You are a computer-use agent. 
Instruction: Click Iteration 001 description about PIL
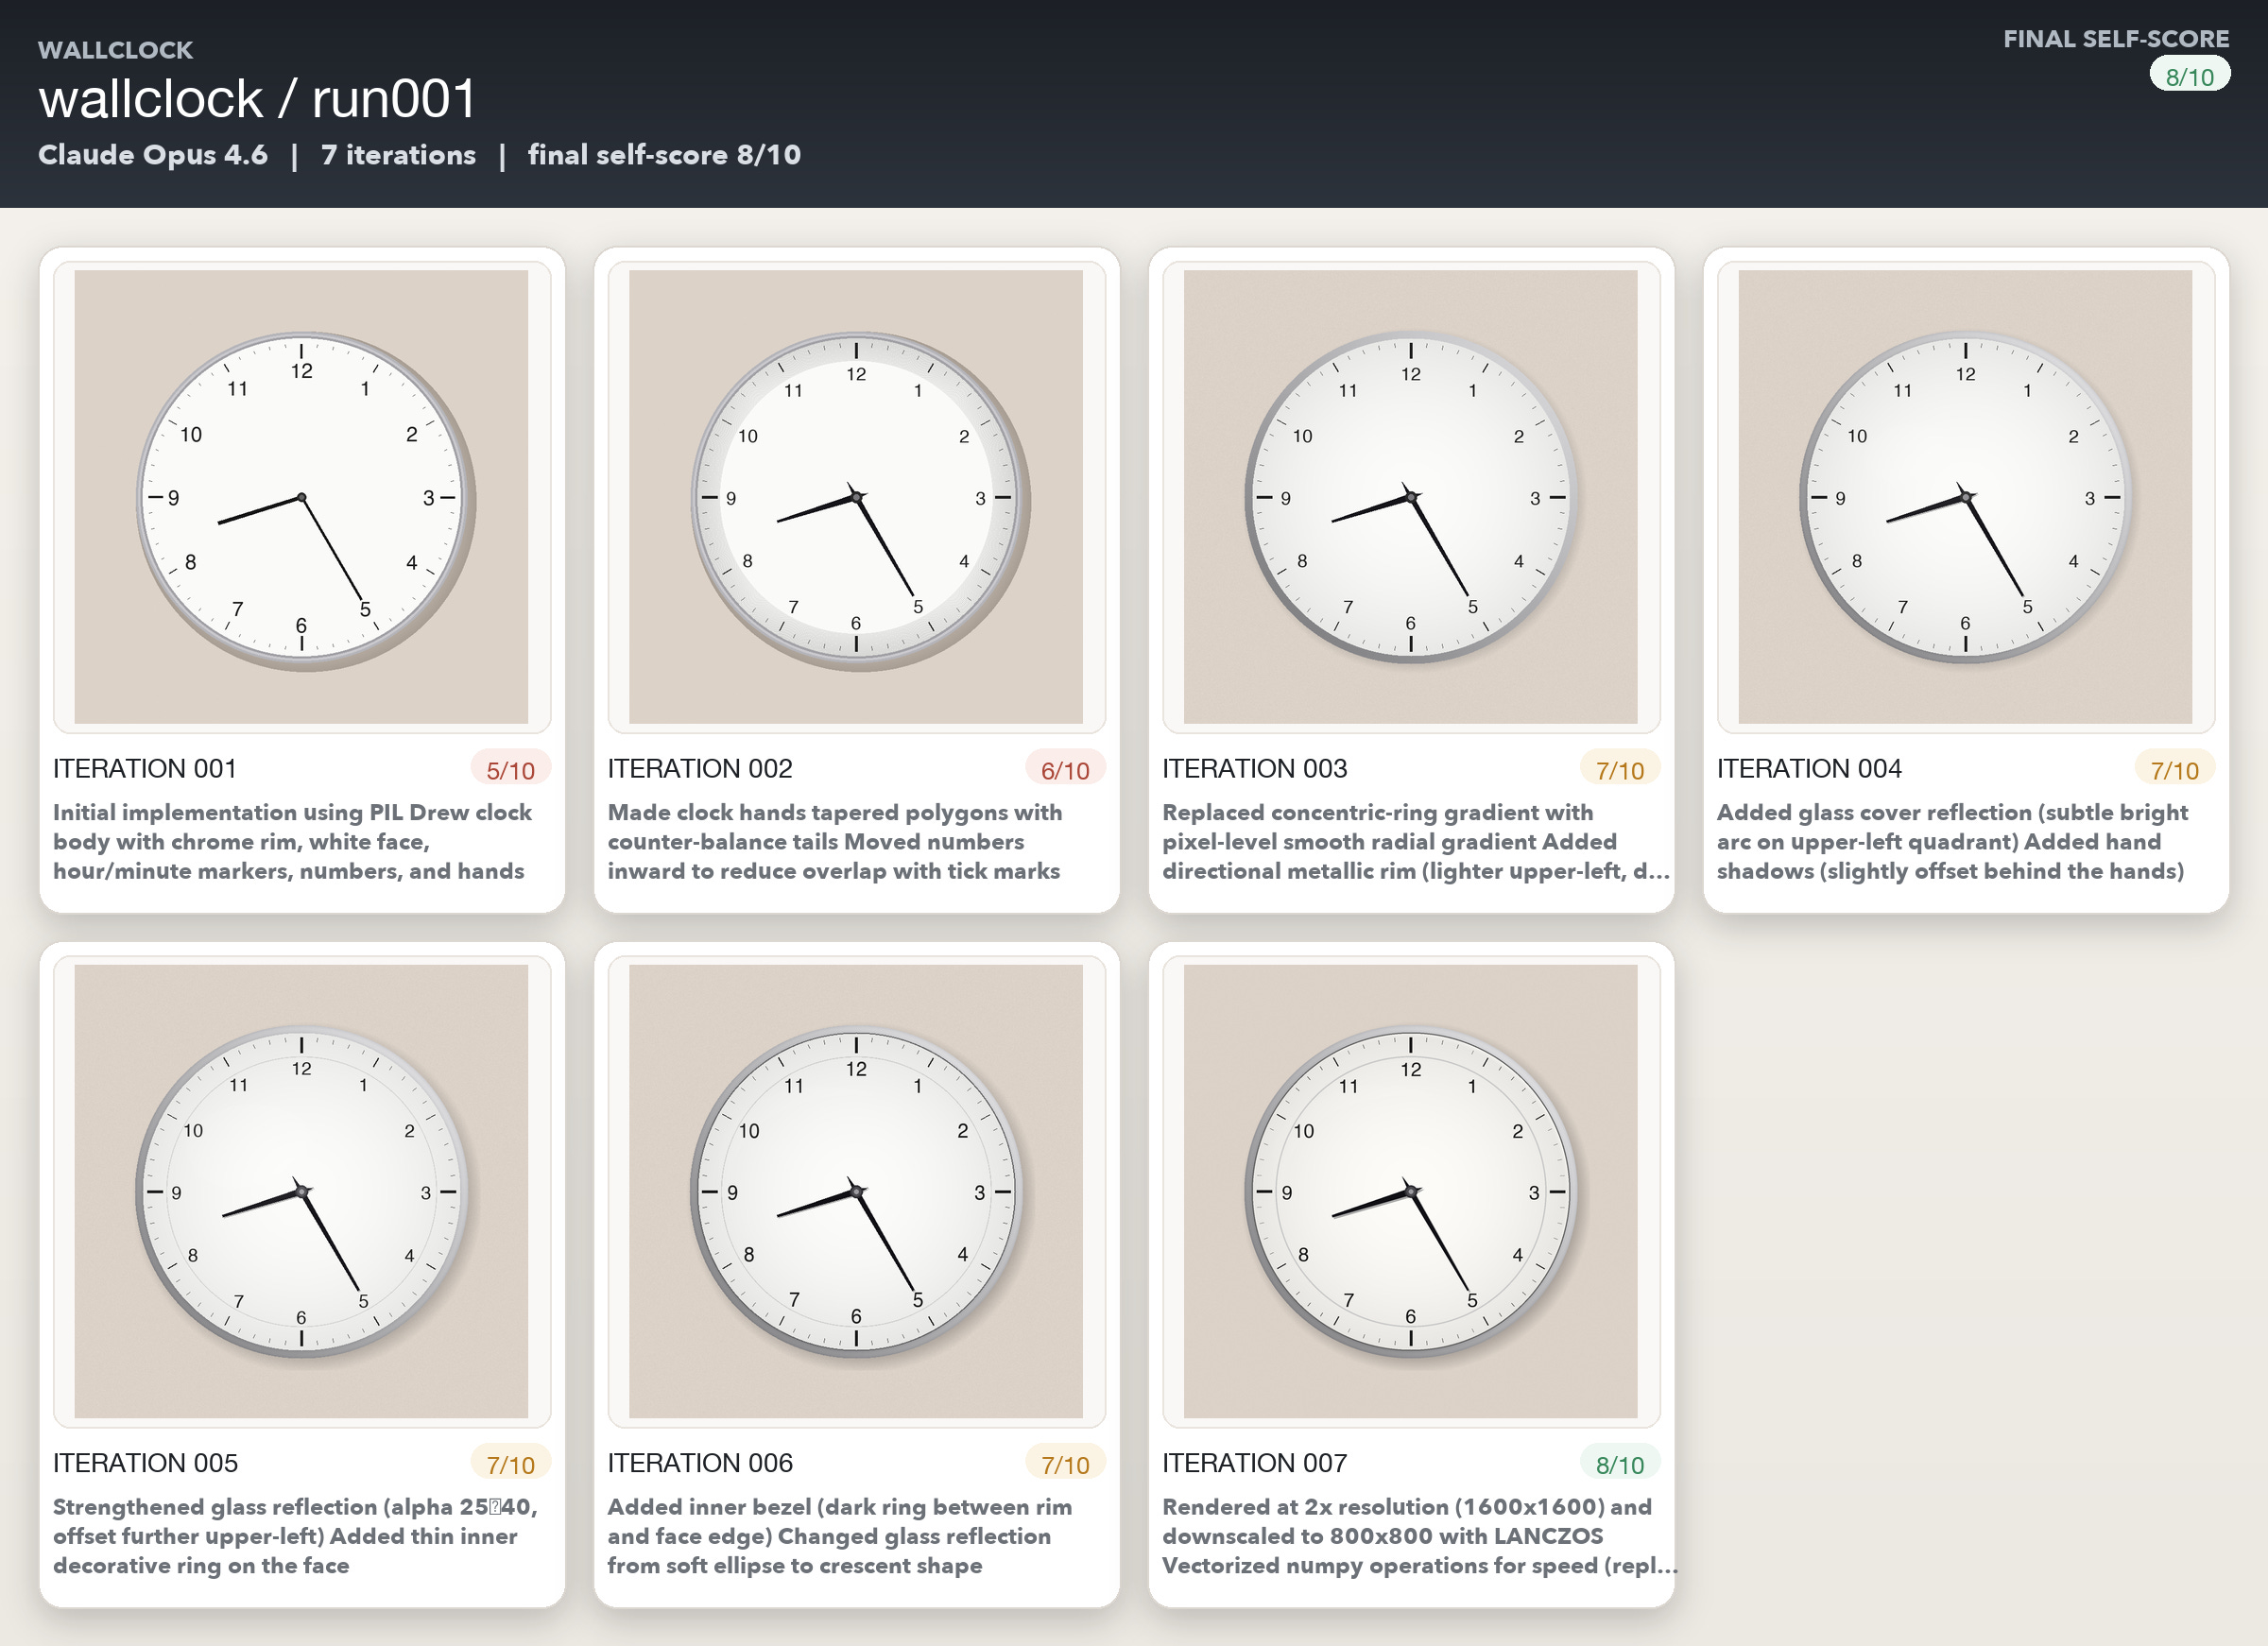coord(291,841)
